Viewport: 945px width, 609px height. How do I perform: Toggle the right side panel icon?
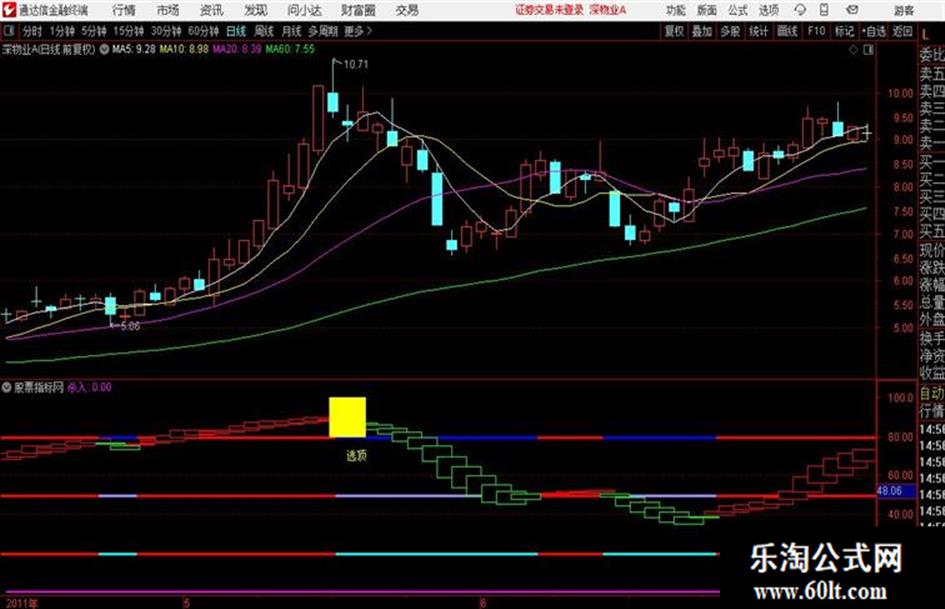click(868, 50)
